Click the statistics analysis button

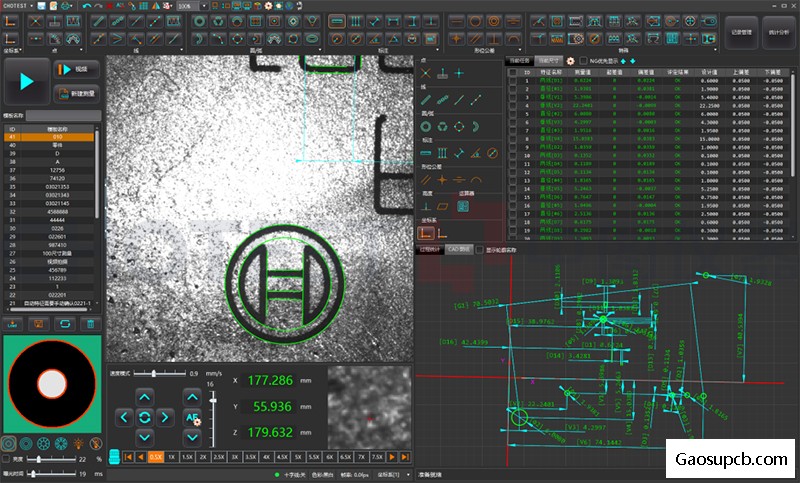tap(779, 32)
